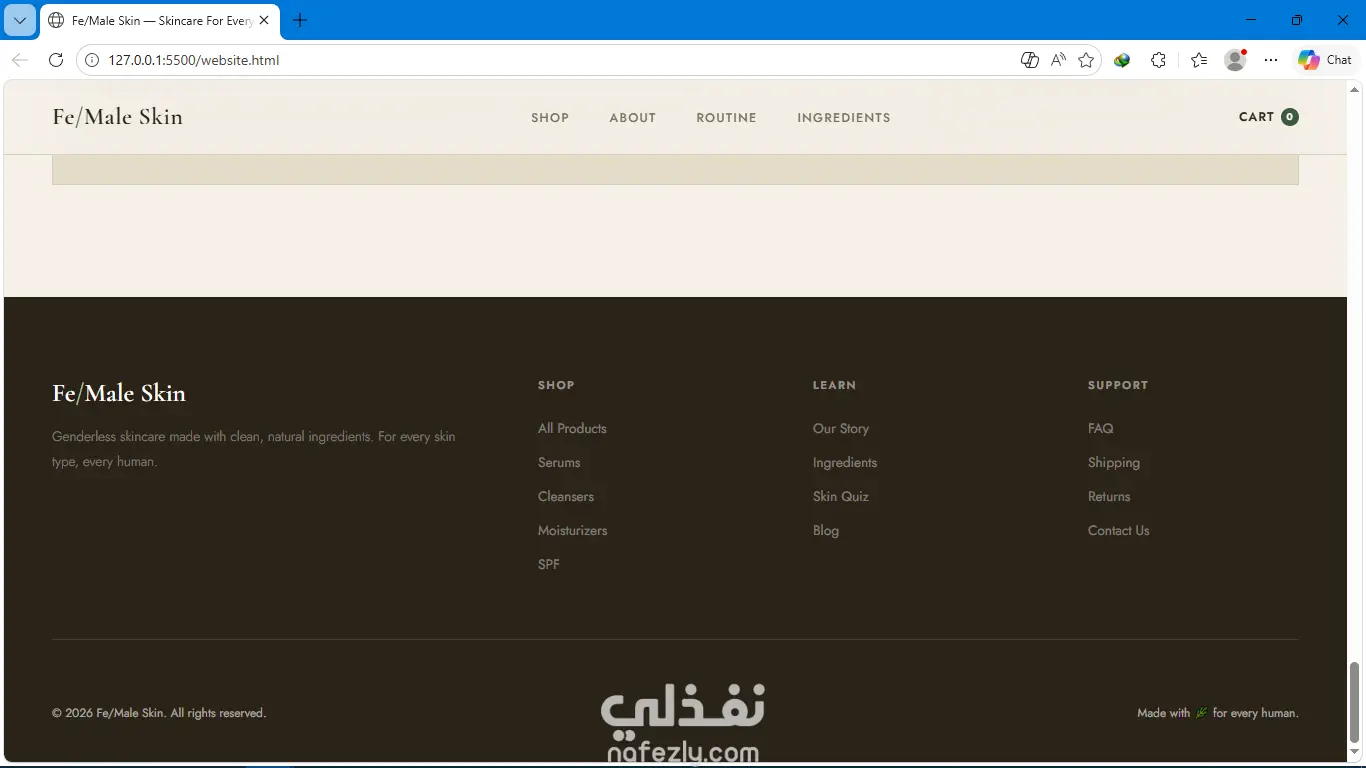Click the copyright 2026 Fe/Male Skin text

(159, 713)
